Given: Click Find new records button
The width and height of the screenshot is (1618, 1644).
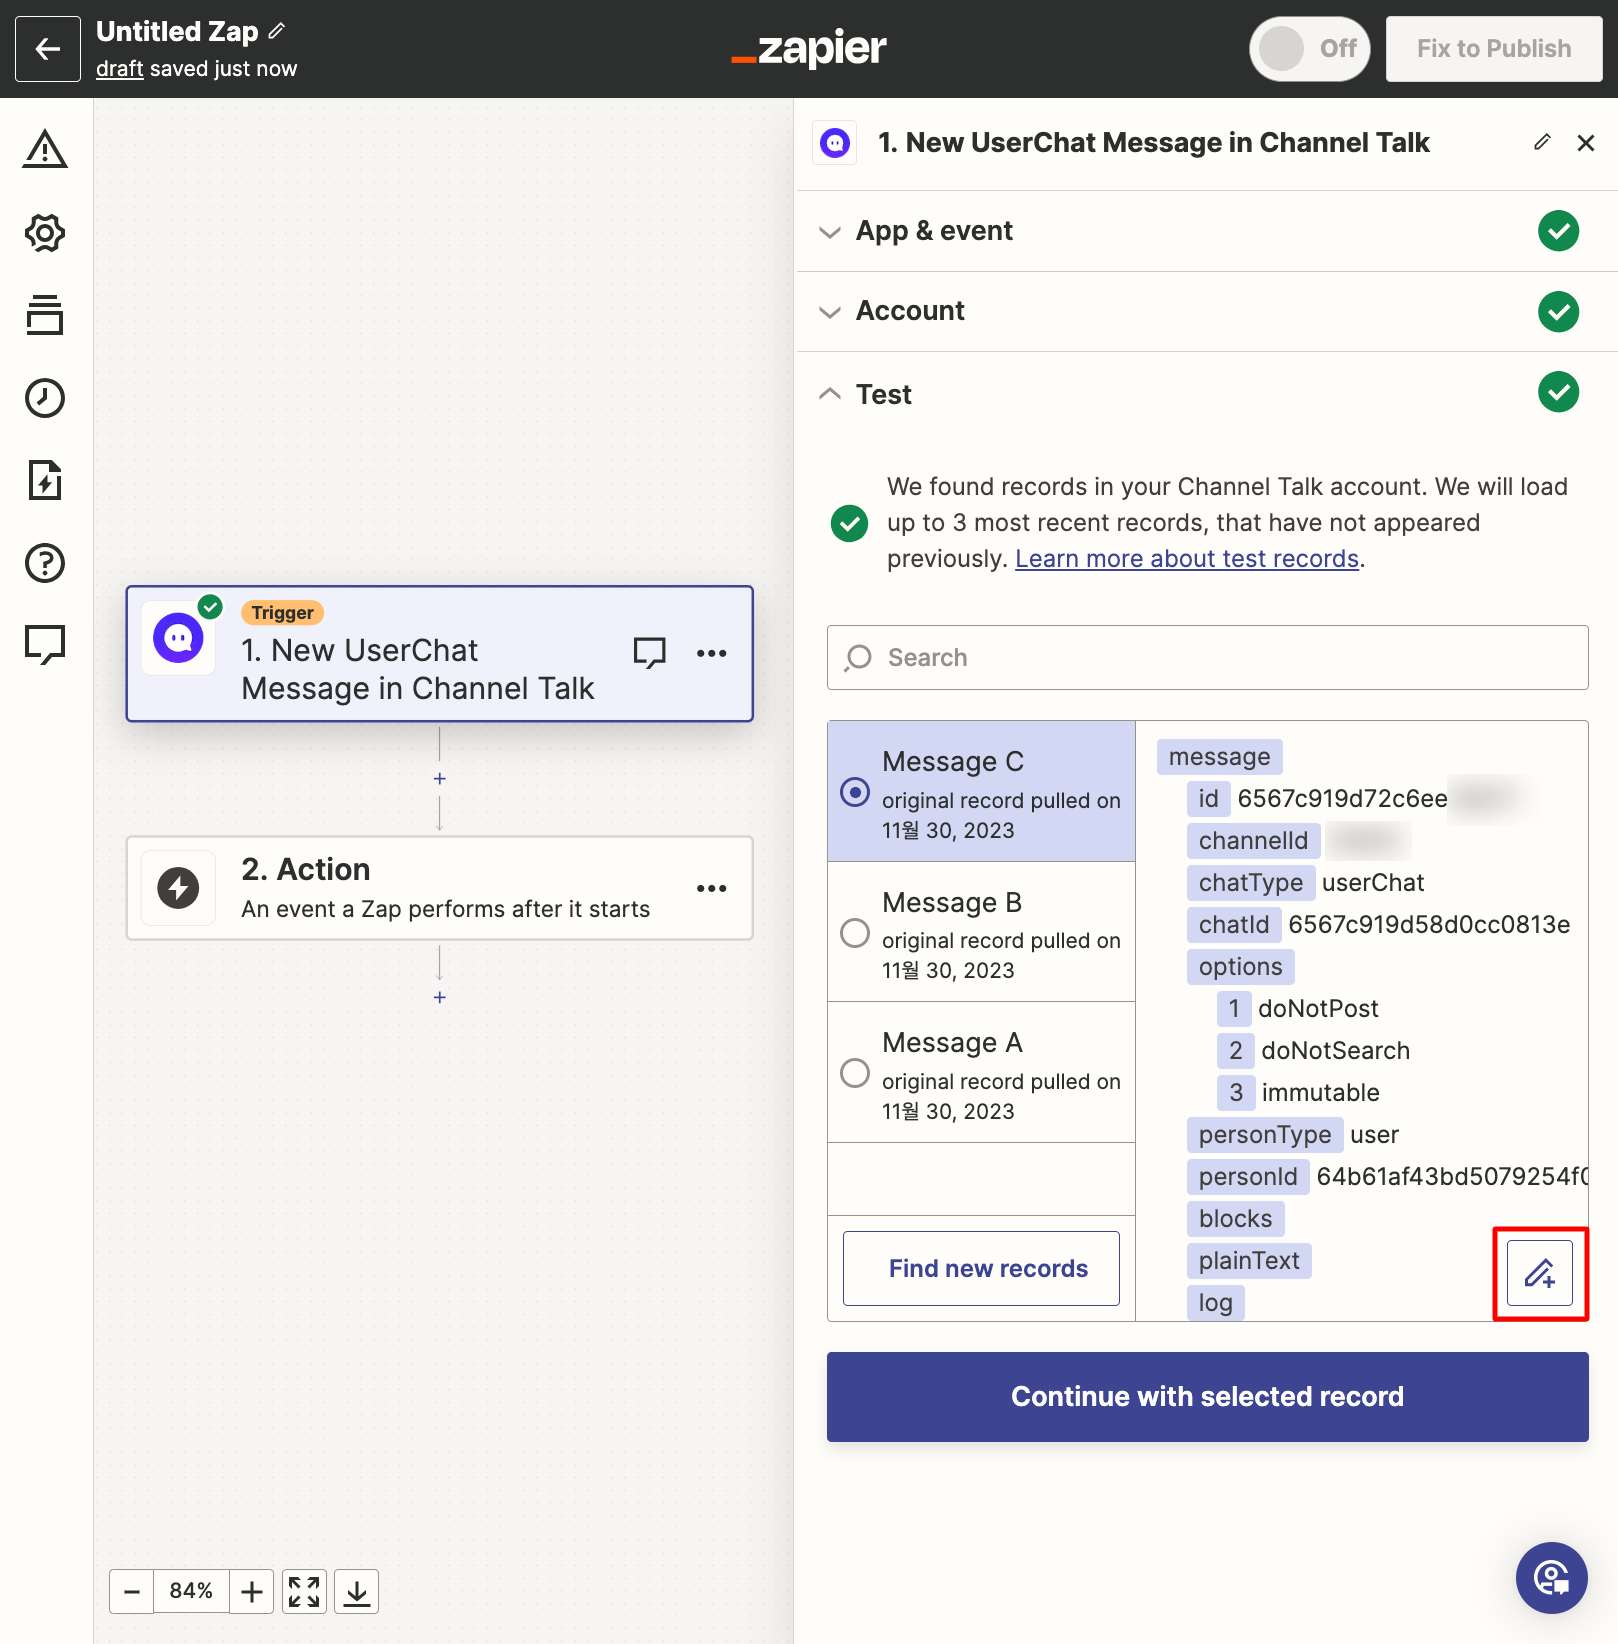Looking at the screenshot, I should click(x=981, y=1268).
